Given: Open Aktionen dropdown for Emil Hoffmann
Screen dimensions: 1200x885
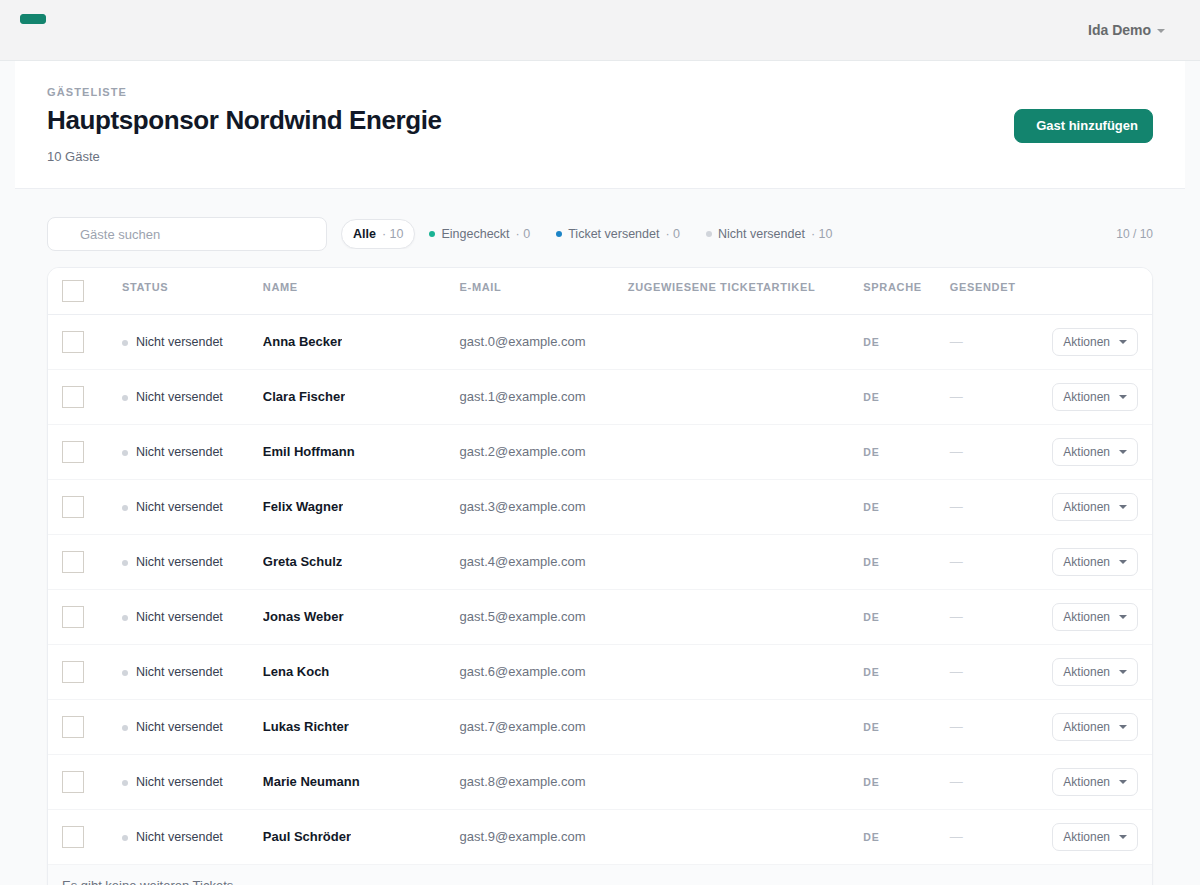Looking at the screenshot, I should coord(1095,452).
